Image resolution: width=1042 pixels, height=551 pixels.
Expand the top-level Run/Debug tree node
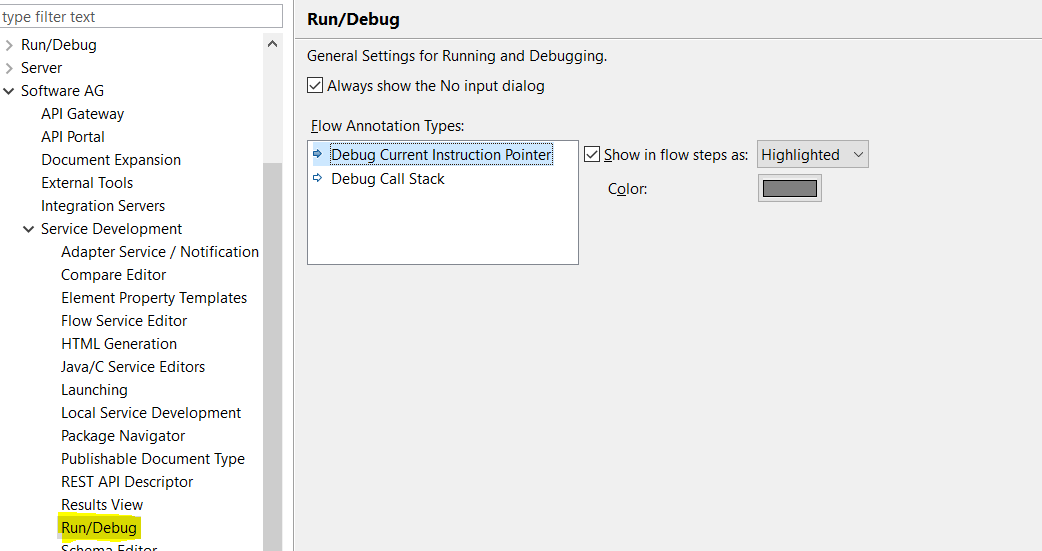pyautogui.click(x=9, y=45)
